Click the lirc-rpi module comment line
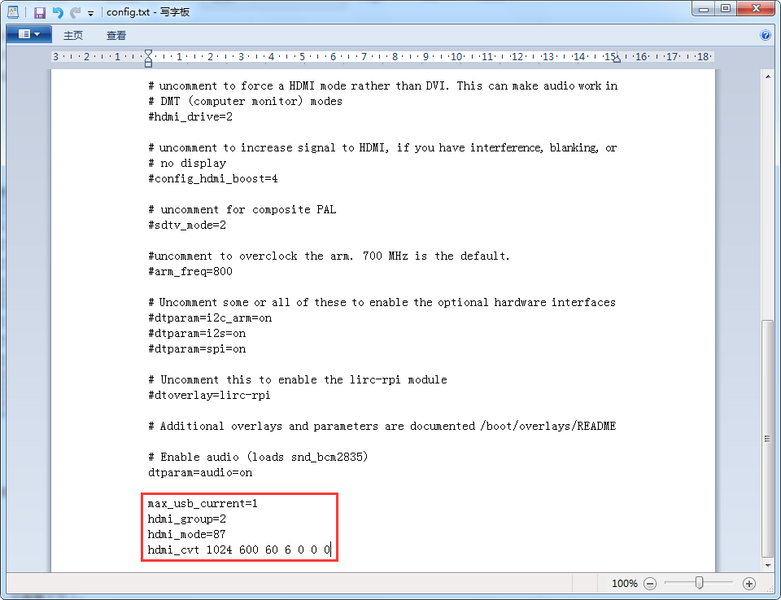Viewport: 781px width, 600px height. (x=297, y=380)
